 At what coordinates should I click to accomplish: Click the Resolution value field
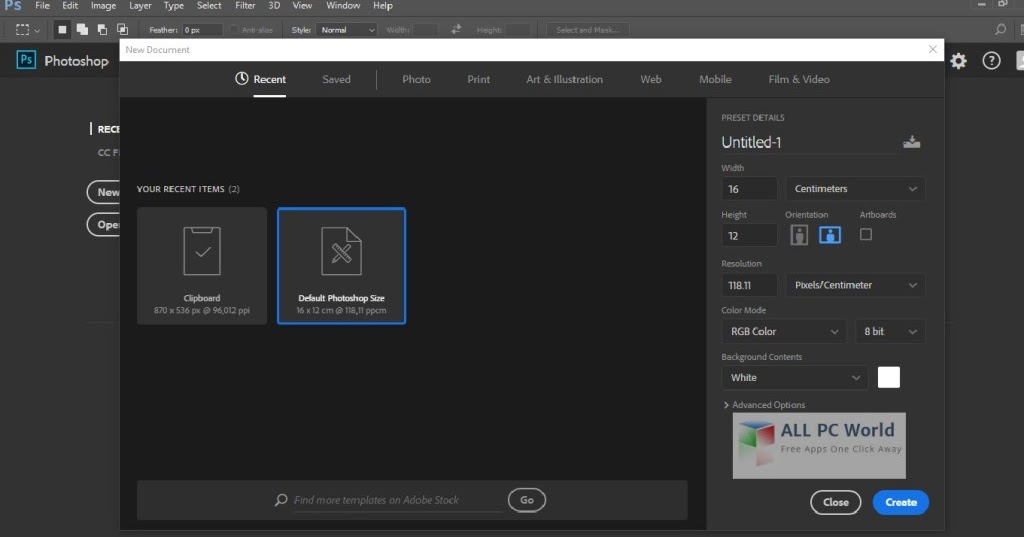[749, 285]
